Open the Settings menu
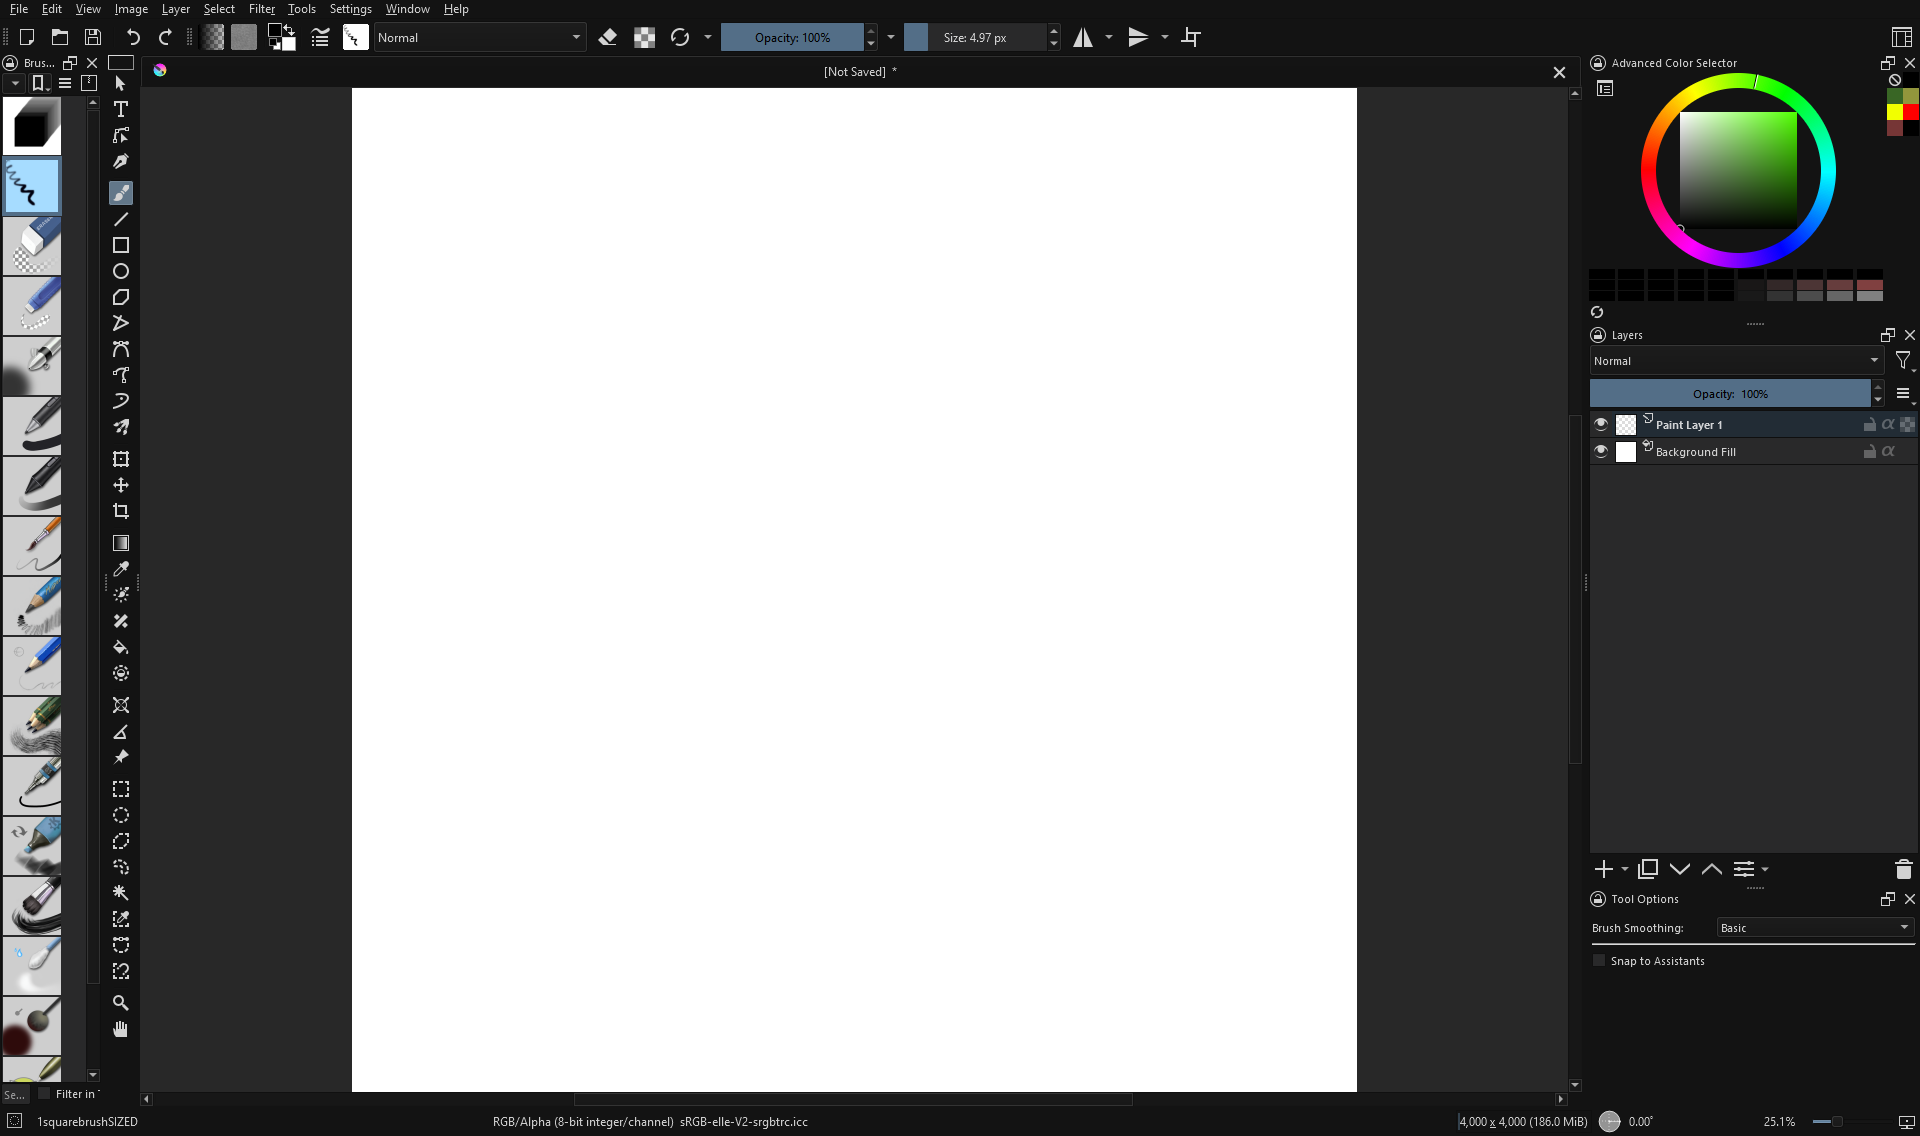Image resolution: width=1920 pixels, height=1136 pixels. (350, 9)
